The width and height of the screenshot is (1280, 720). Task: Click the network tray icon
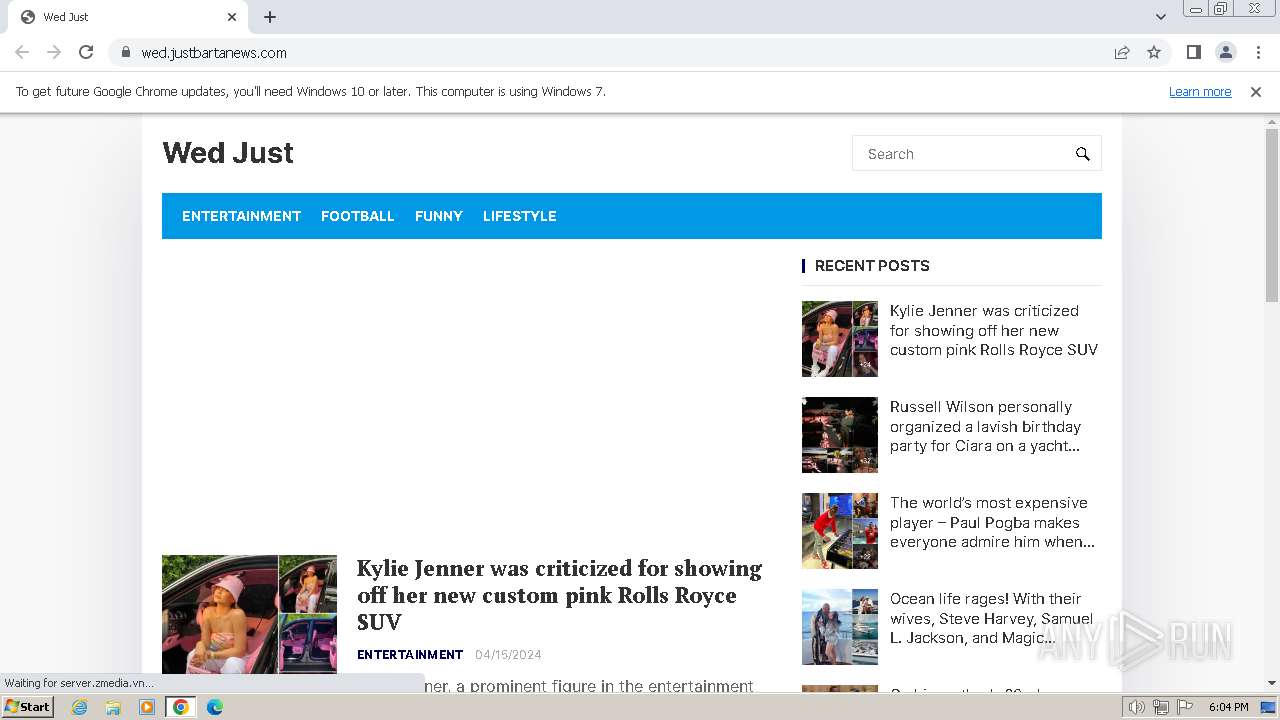point(1161,707)
